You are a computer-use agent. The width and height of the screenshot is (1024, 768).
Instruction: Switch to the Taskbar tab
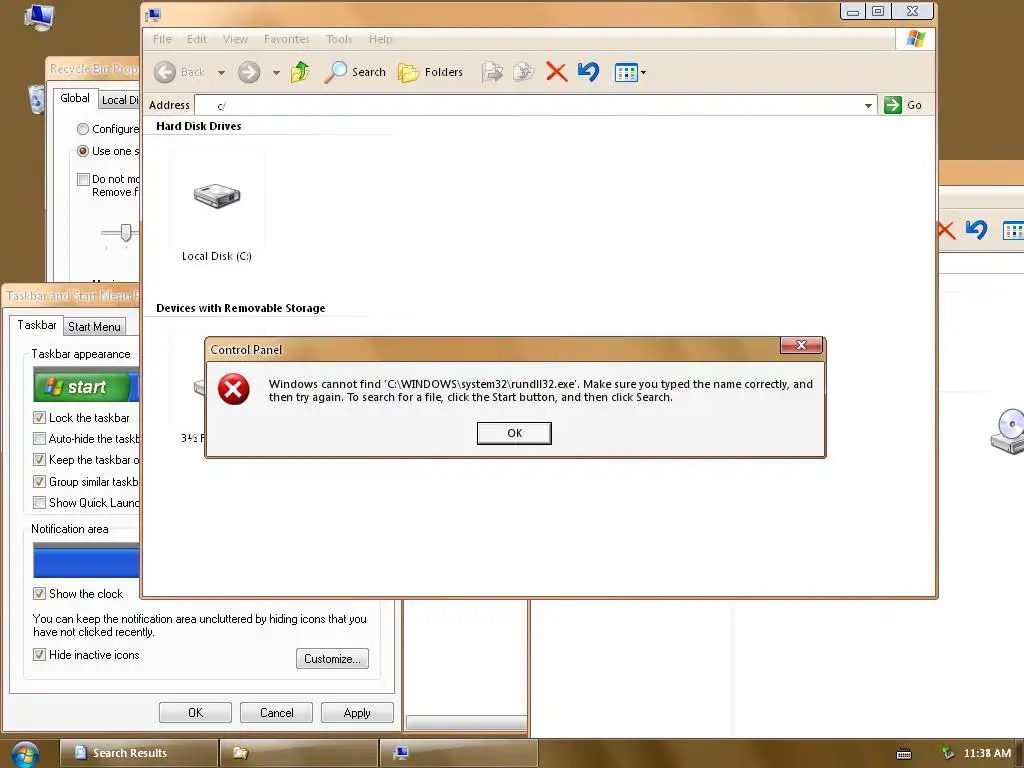pyautogui.click(x=37, y=325)
